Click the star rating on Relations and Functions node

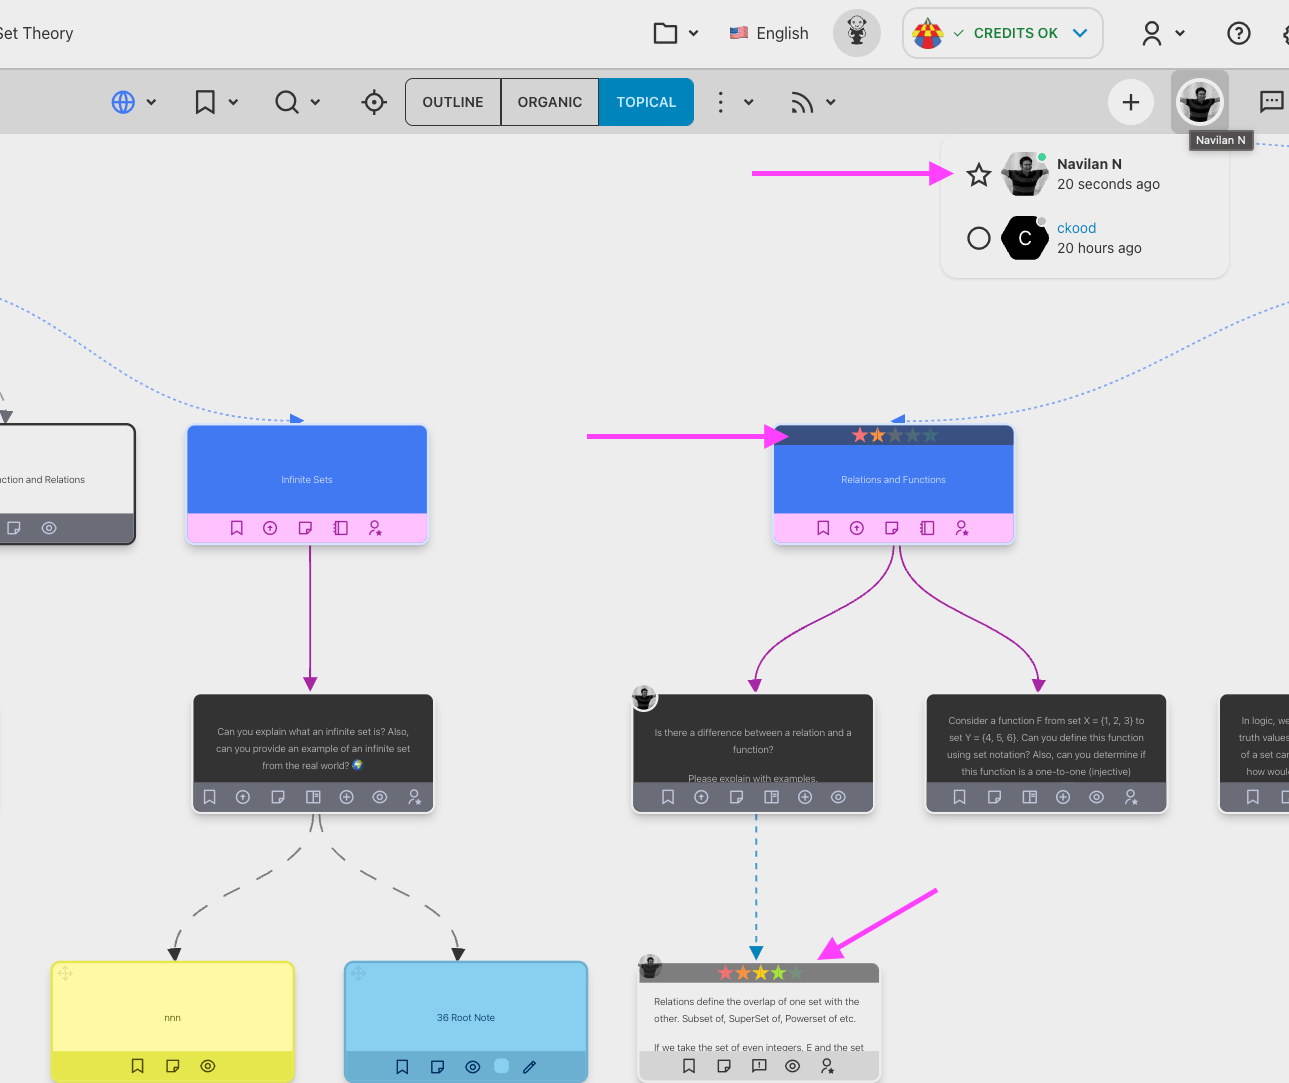(894, 435)
